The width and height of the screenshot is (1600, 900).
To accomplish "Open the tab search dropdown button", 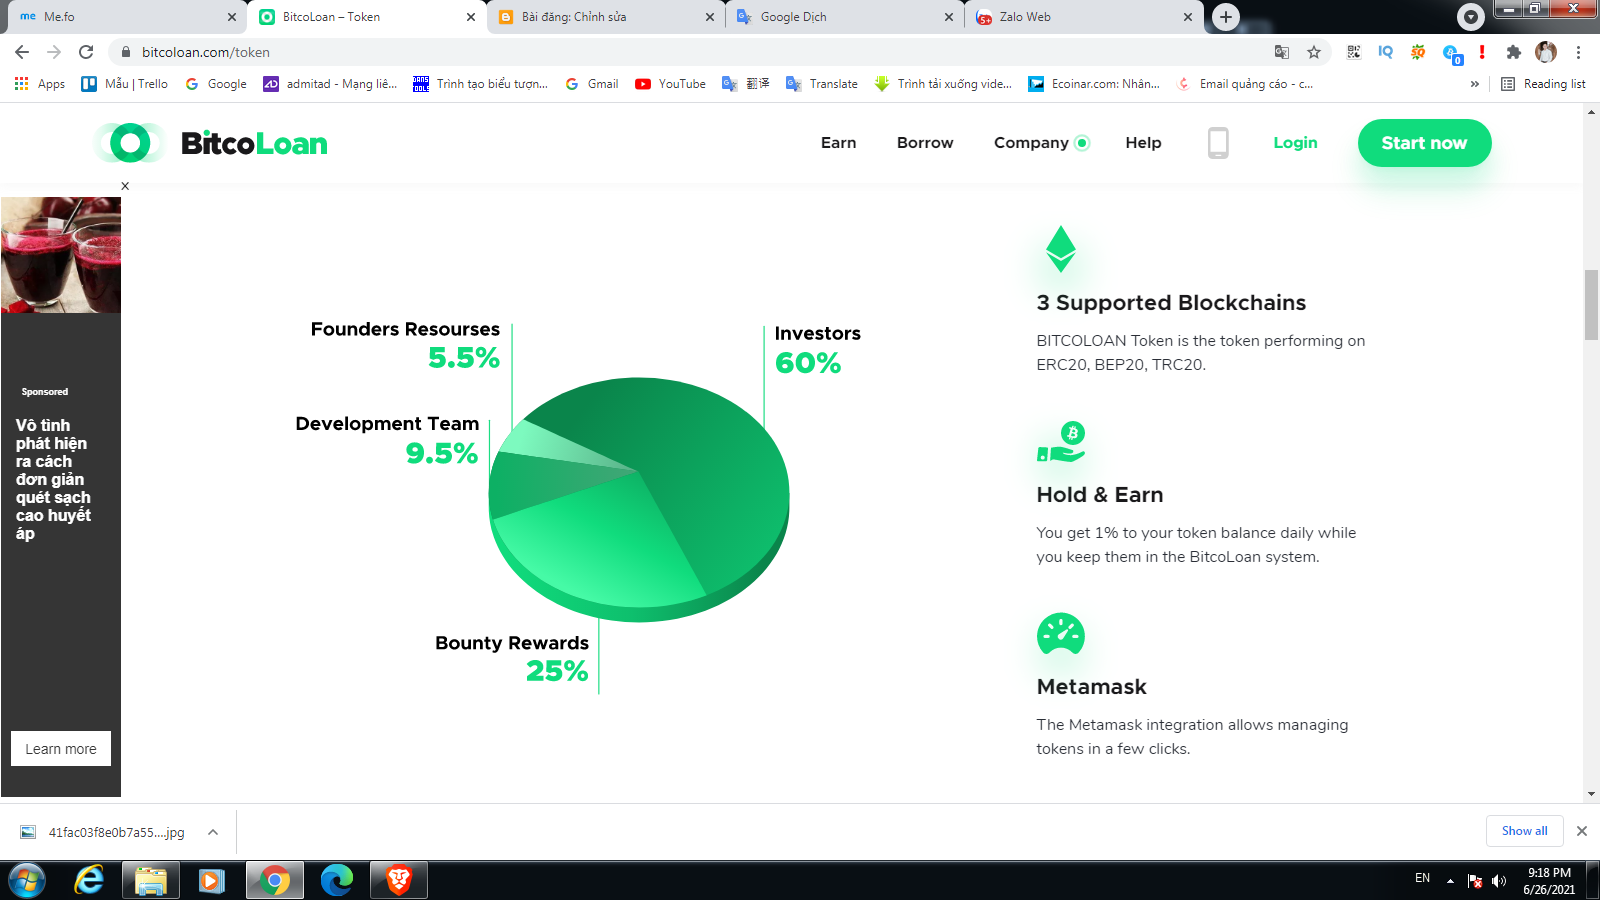I will [x=1470, y=17].
